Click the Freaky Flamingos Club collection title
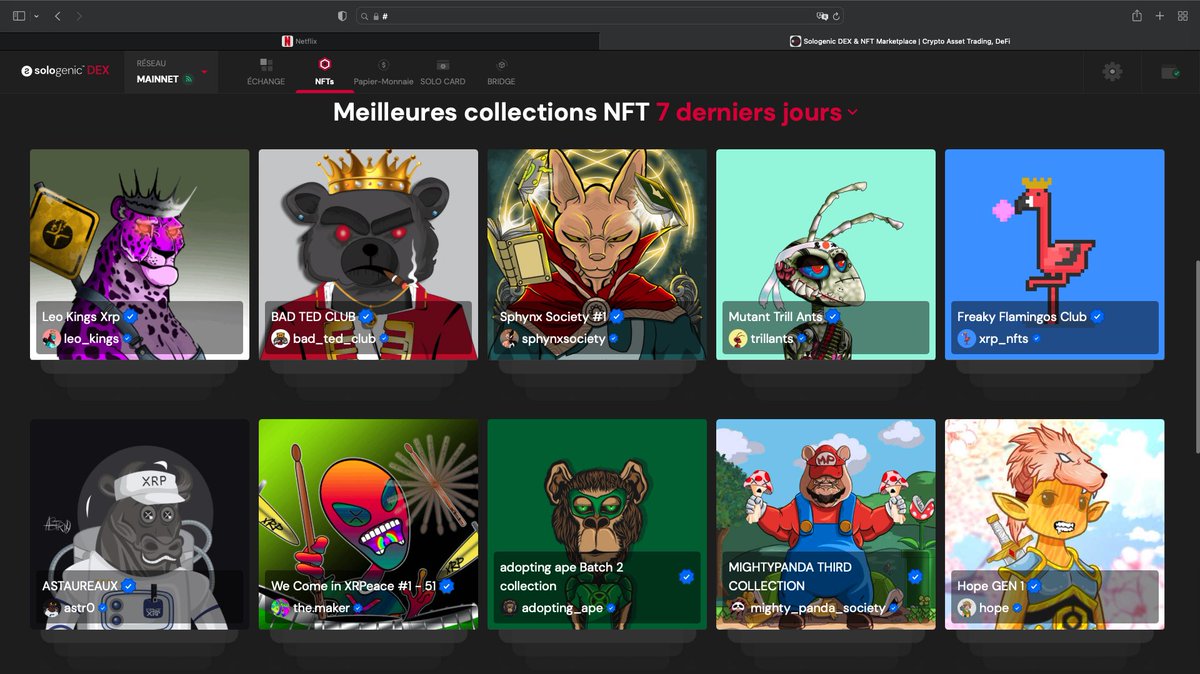Viewport: 1200px width, 674px height. 1021,316
